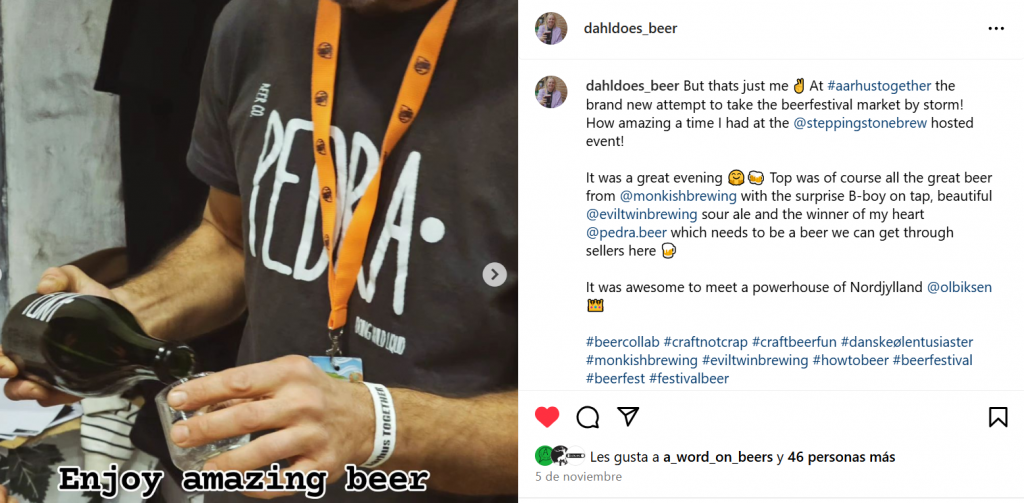Open the dahldoes_beer username in the header
1024x503 pixels.
(x=630, y=29)
